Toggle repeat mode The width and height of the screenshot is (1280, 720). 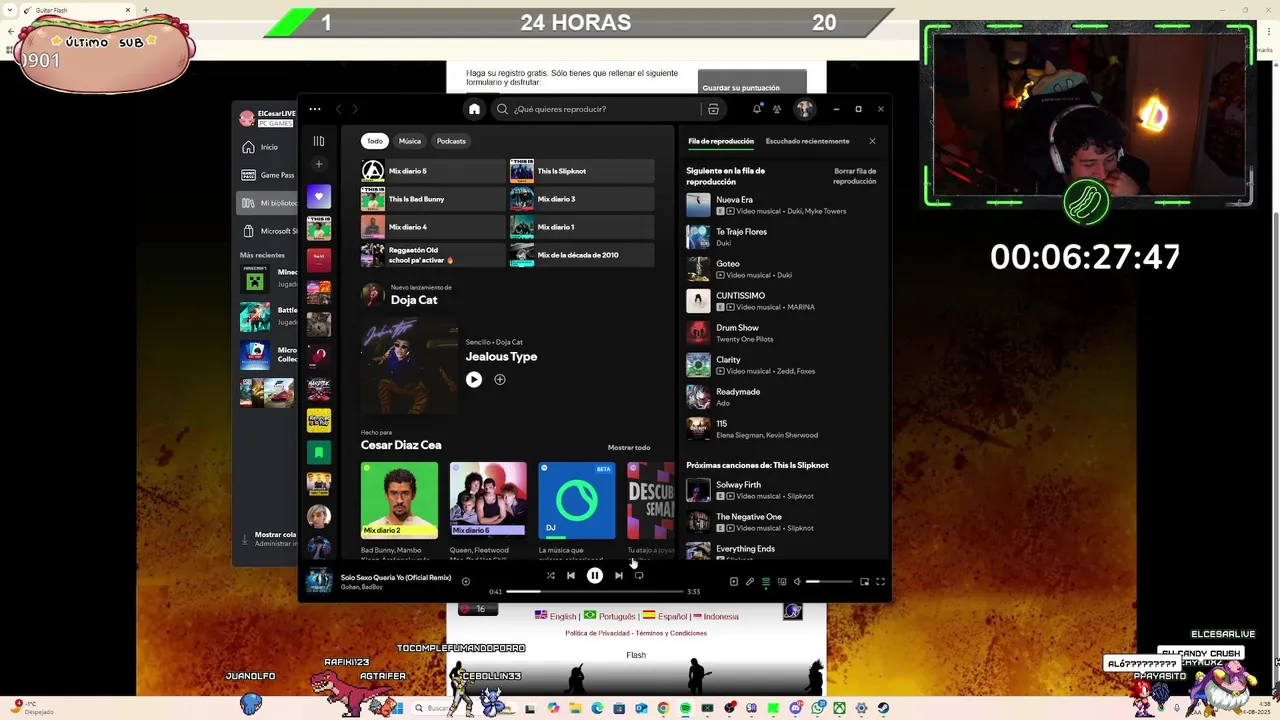pos(639,575)
